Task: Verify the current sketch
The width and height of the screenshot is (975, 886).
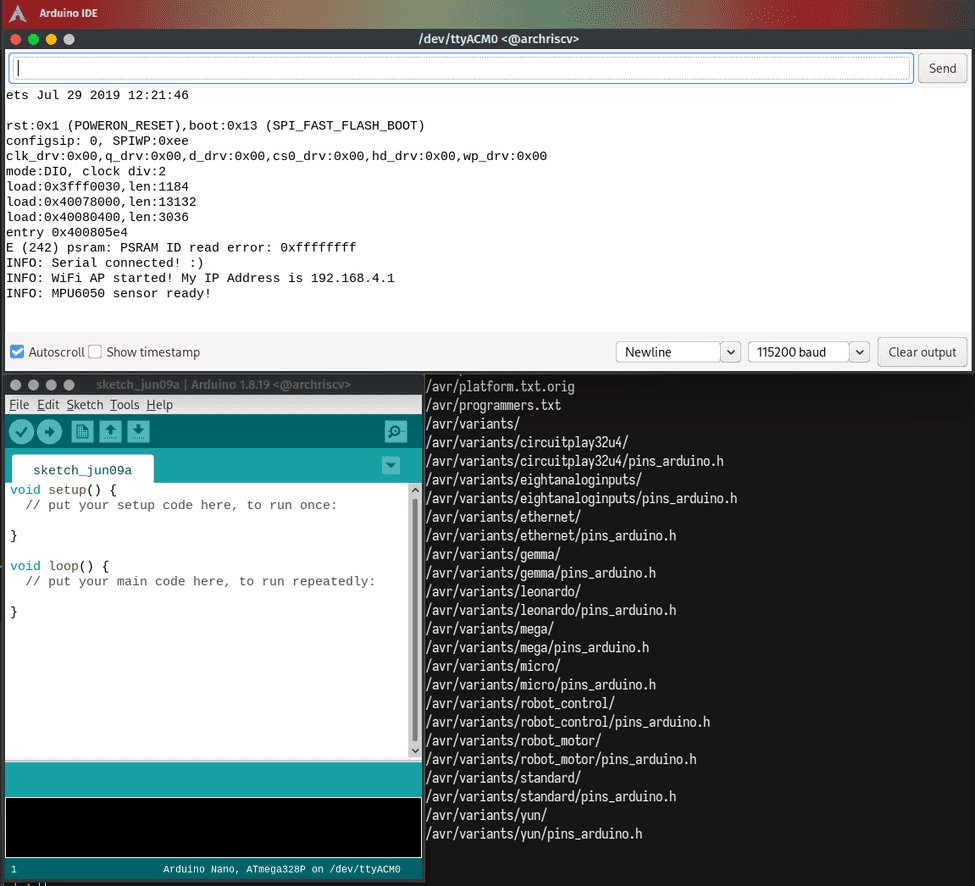Action: coord(21,431)
